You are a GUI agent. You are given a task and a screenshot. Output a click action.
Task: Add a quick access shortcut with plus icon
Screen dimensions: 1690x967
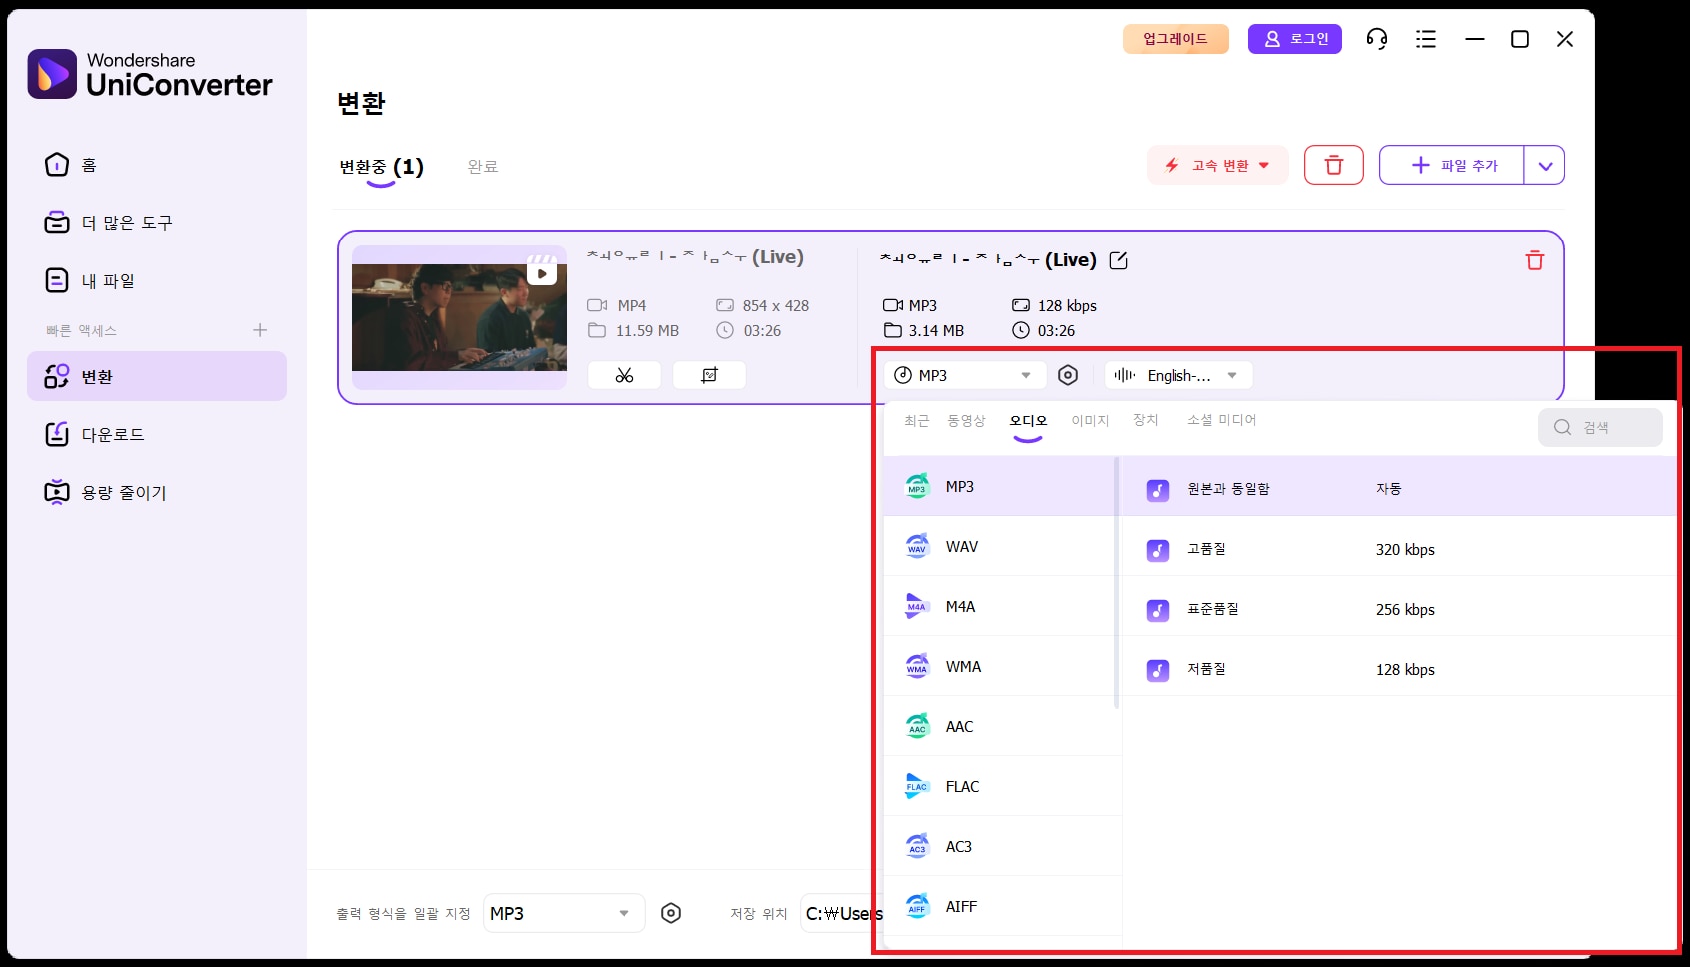pyautogui.click(x=260, y=330)
